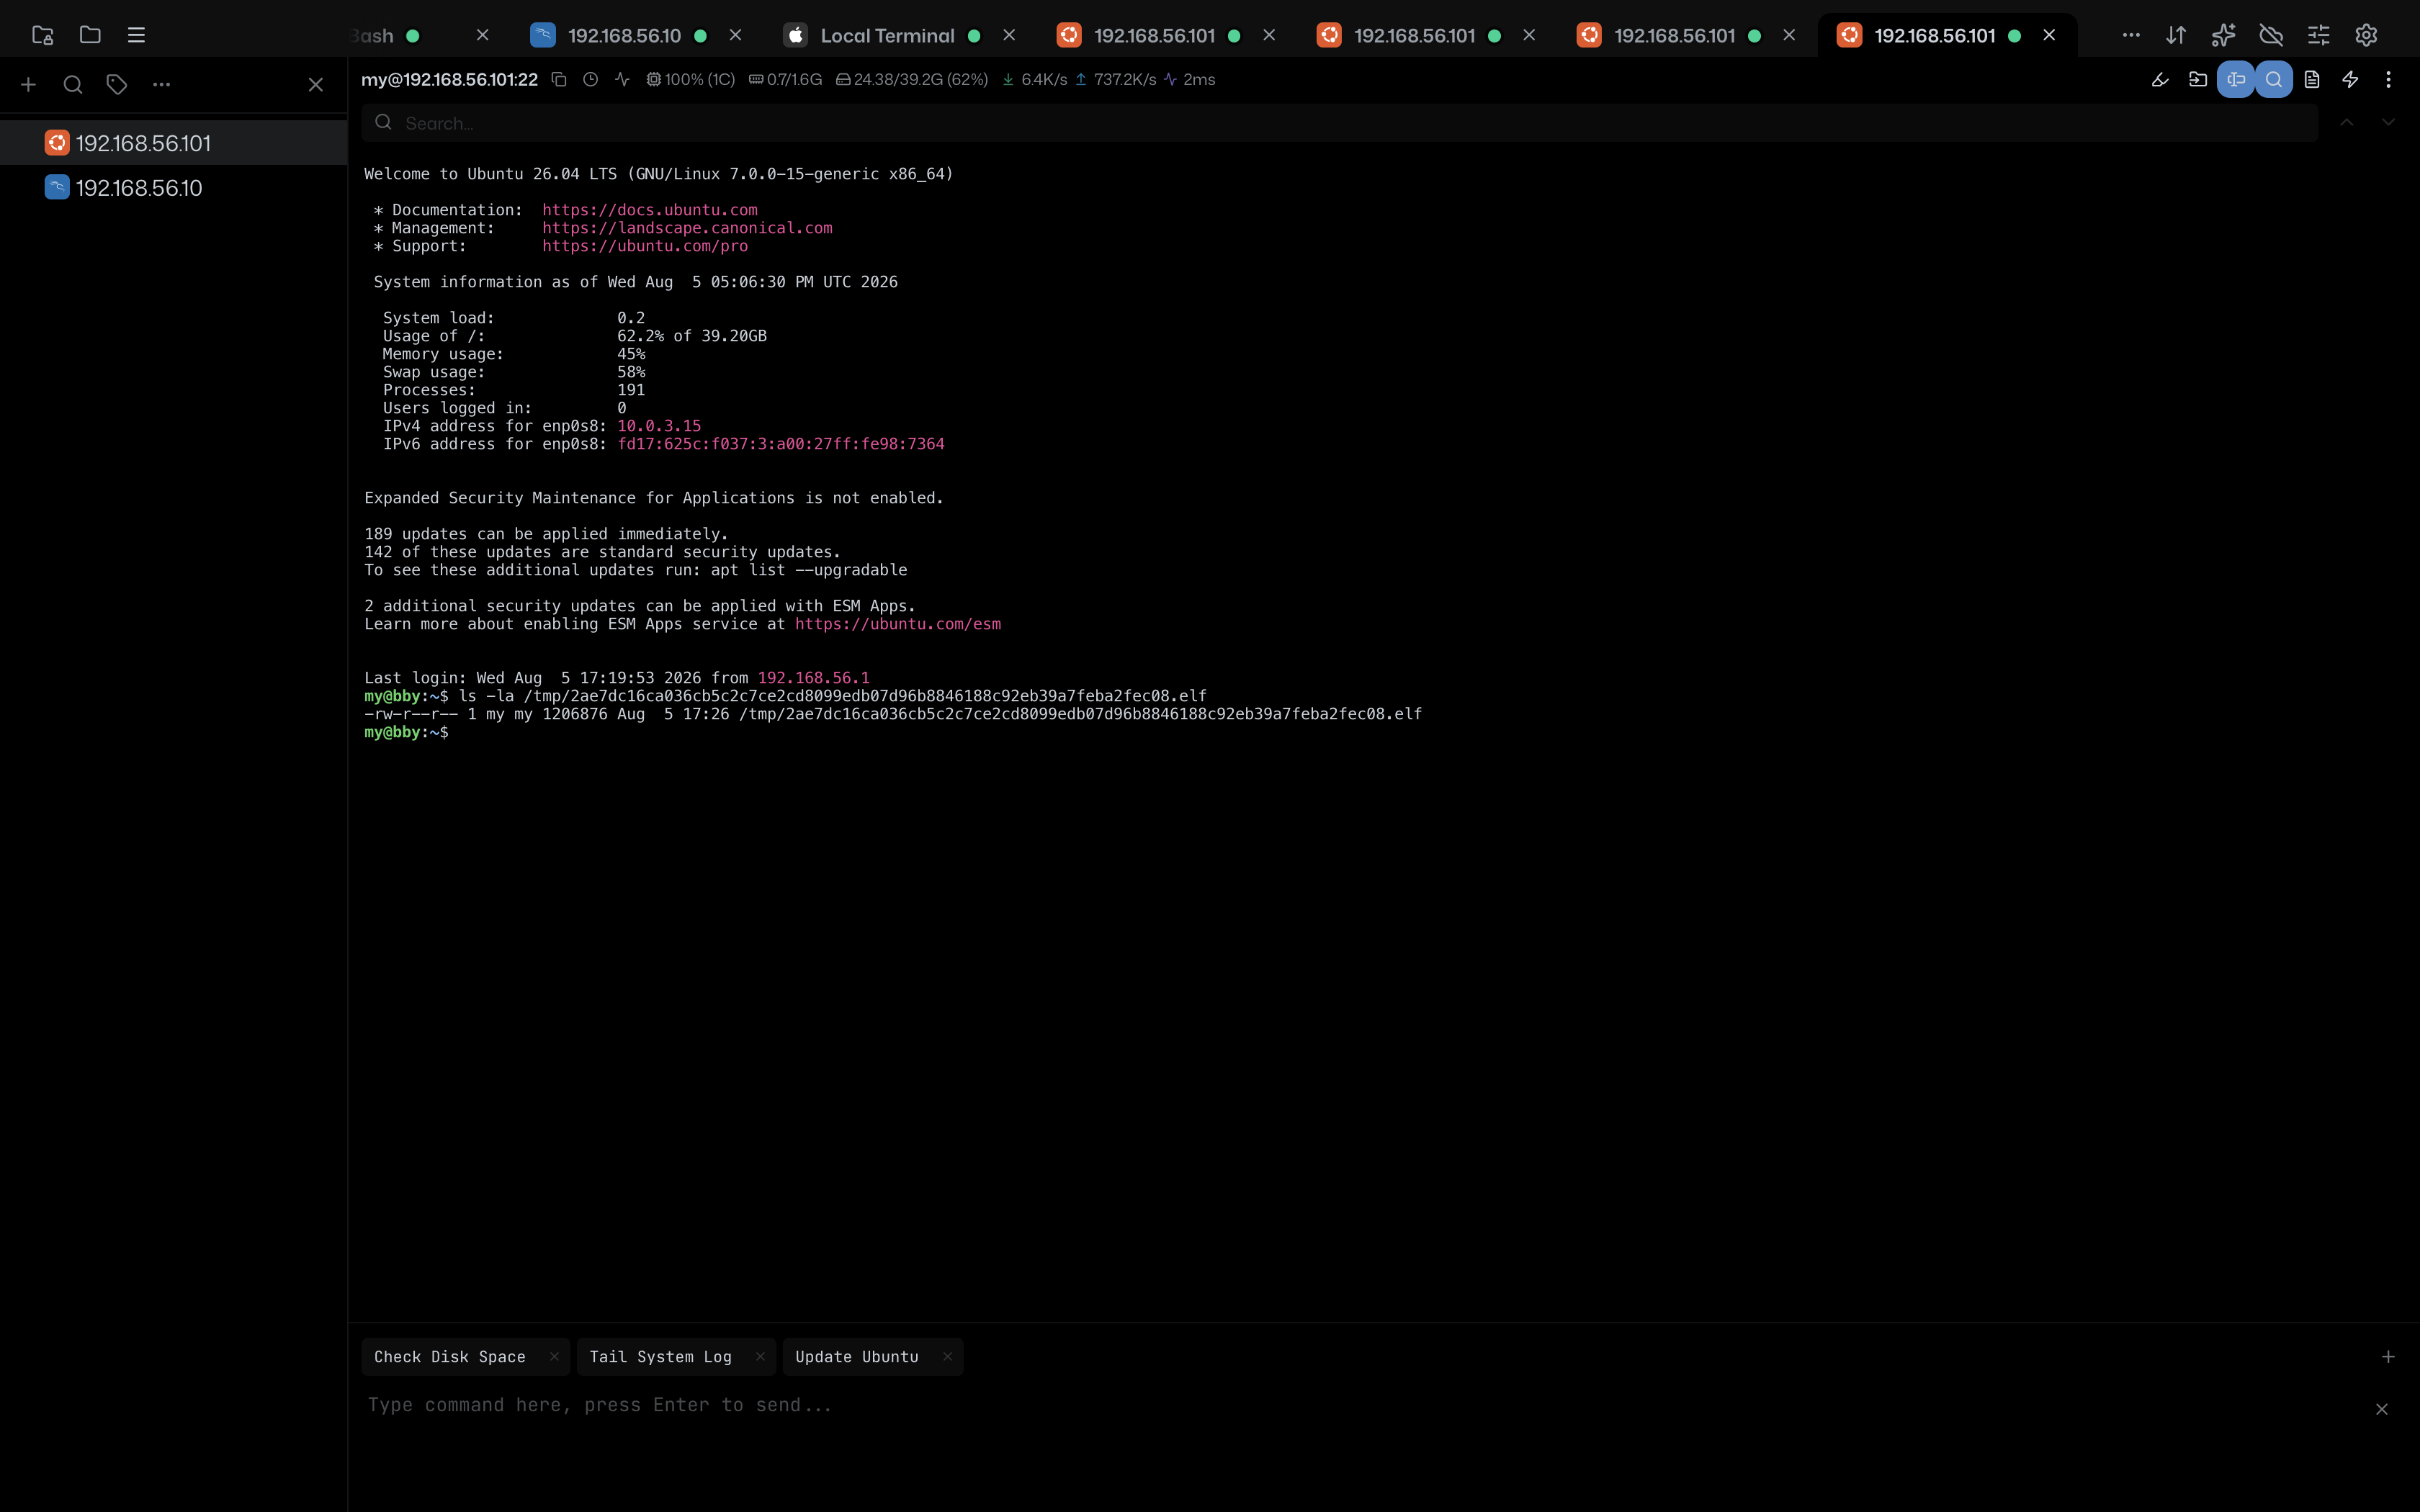Remove the Check Disk Space snippet
2420x1512 pixels.
tap(554, 1357)
